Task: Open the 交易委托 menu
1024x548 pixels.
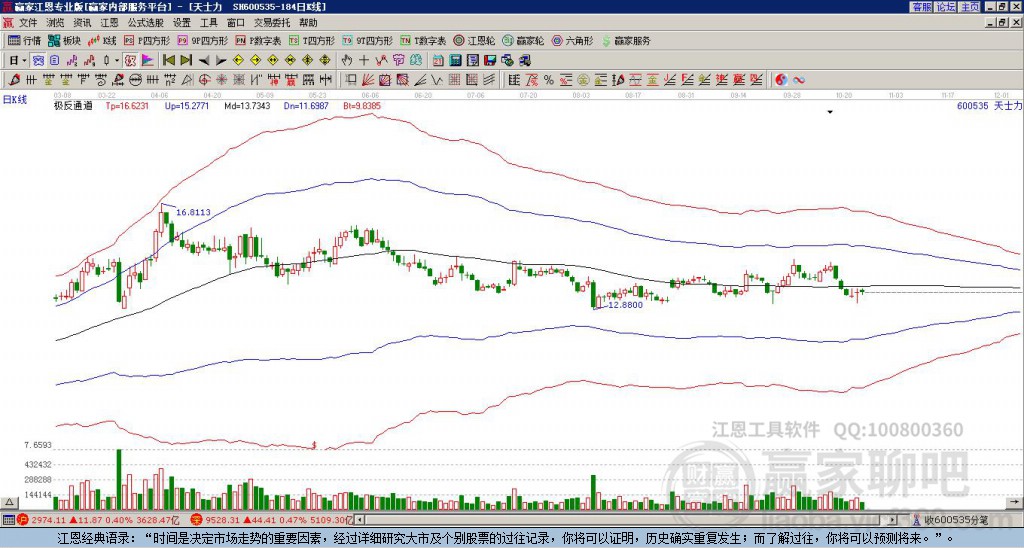Action: click(272, 23)
